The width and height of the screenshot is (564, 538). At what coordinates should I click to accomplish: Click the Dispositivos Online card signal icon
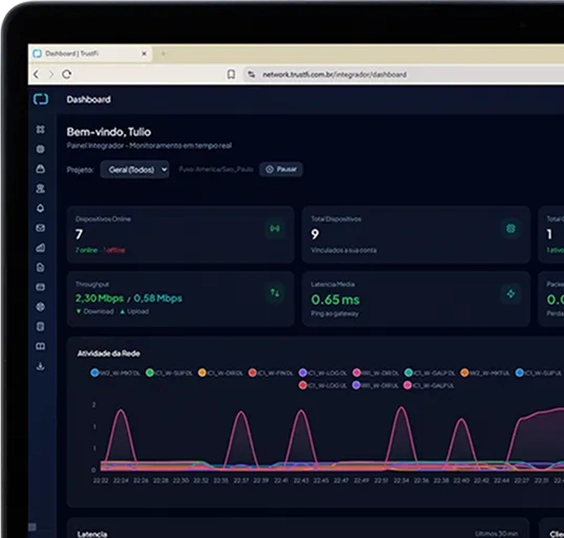(275, 228)
